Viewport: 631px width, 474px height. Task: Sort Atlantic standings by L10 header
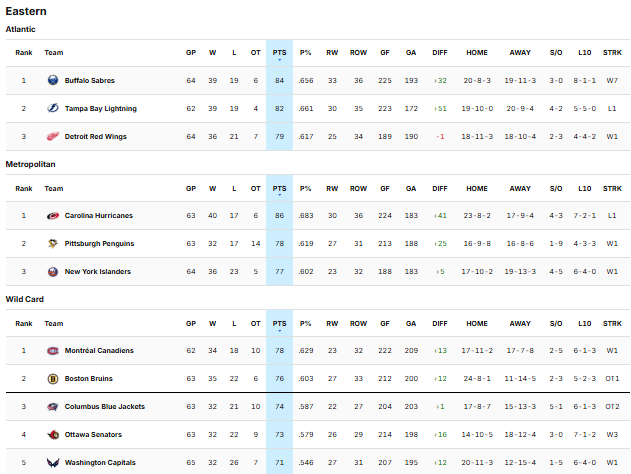[x=585, y=53]
